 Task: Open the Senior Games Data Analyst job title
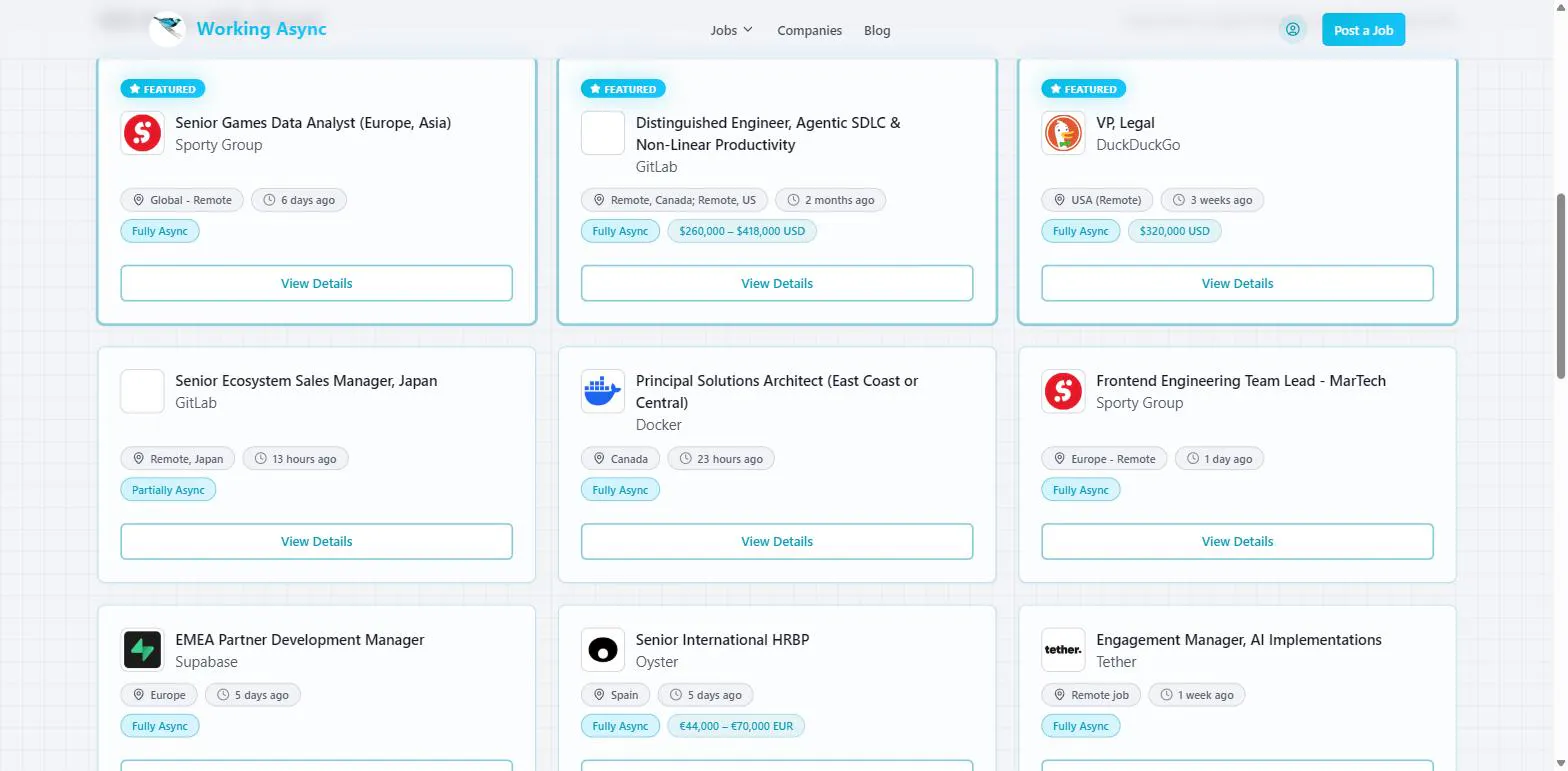tap(313, 123)
